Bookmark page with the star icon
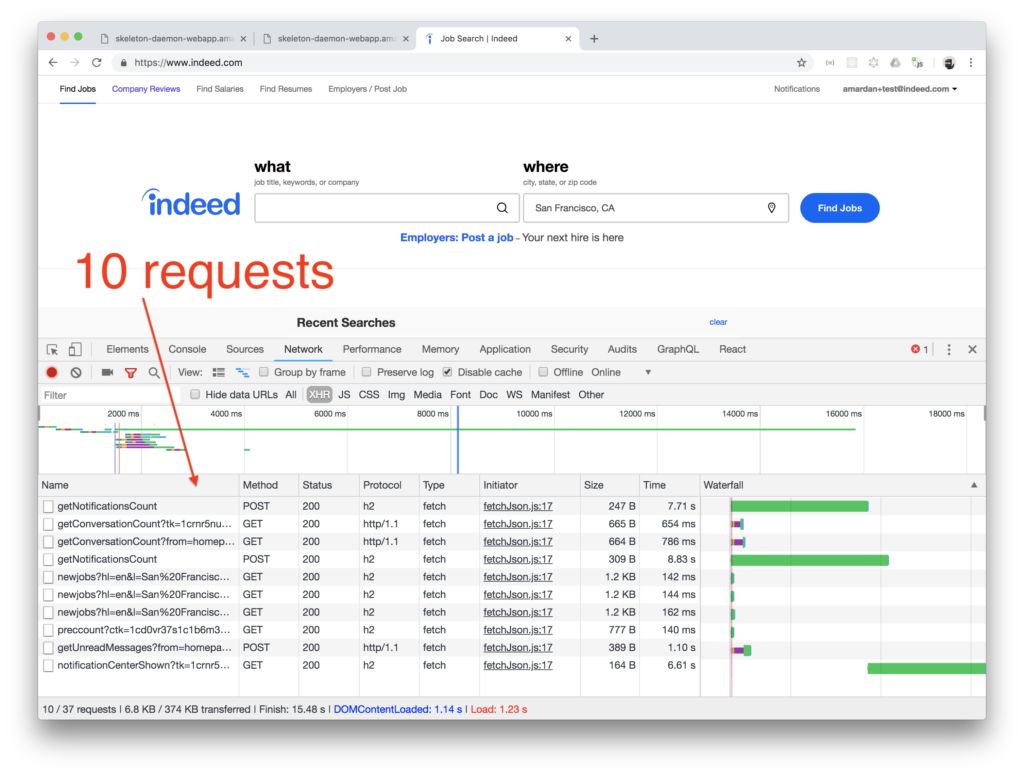This screenshot has width=1024, height=774. tap(801, 63)
